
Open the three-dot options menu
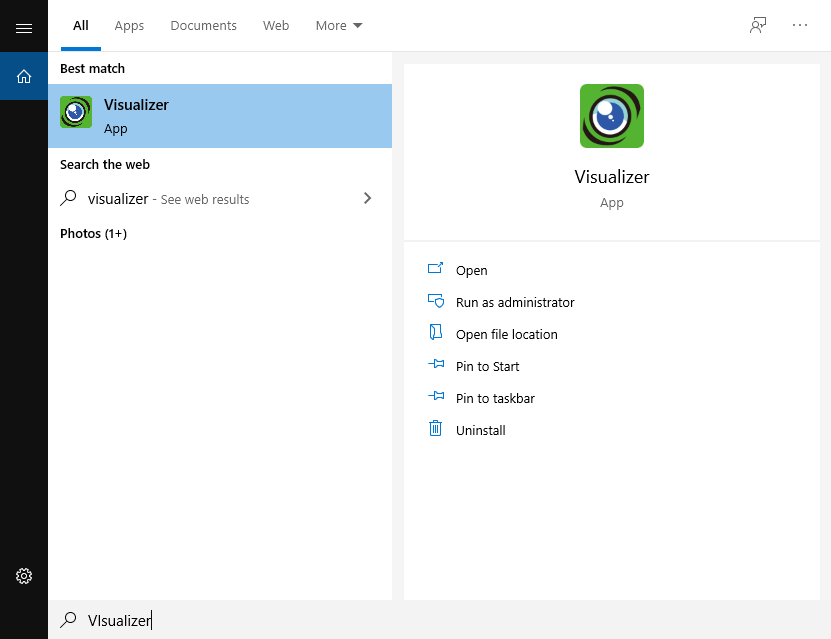tap(800, 26)
